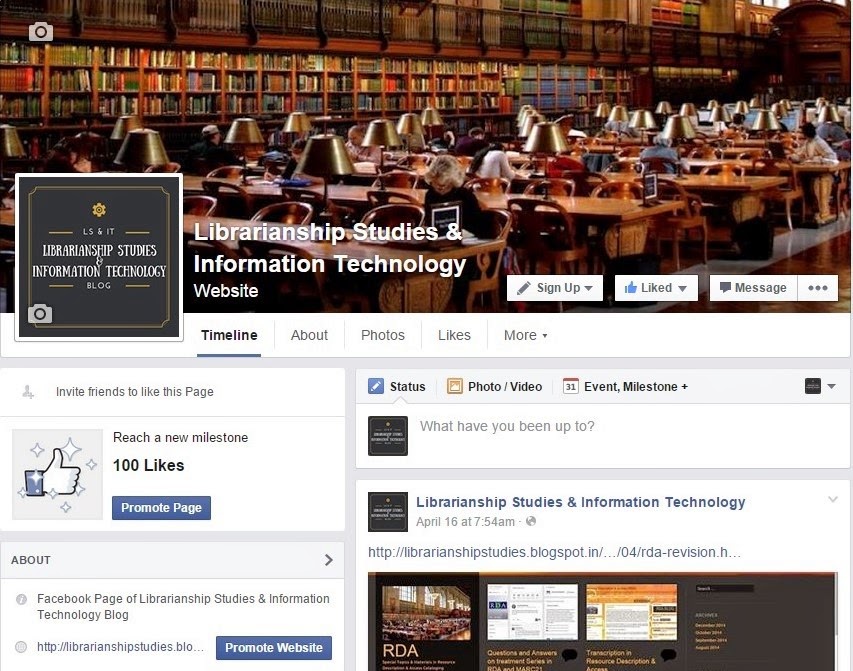Expand the post options chevron
853x671 pixels.
point(832,499)
